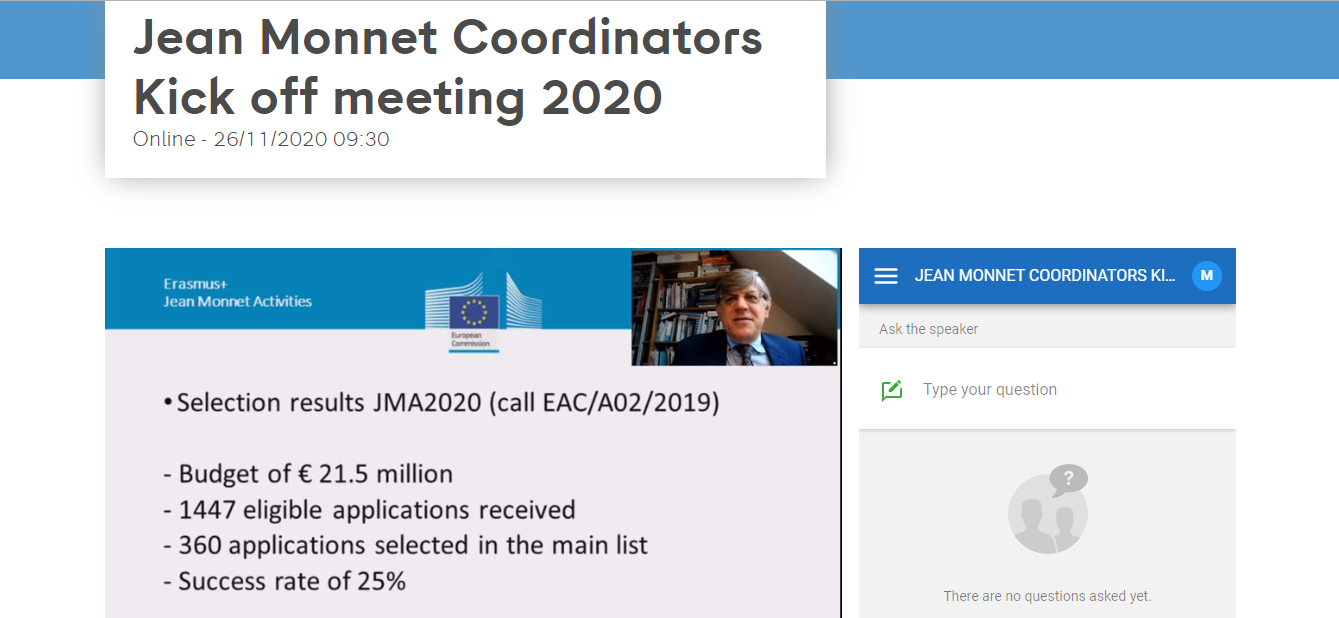
Task: Click the Jean Monnet Coordinators Kick off meeting title
Action: pyautogui.click(x=447, y=68)
